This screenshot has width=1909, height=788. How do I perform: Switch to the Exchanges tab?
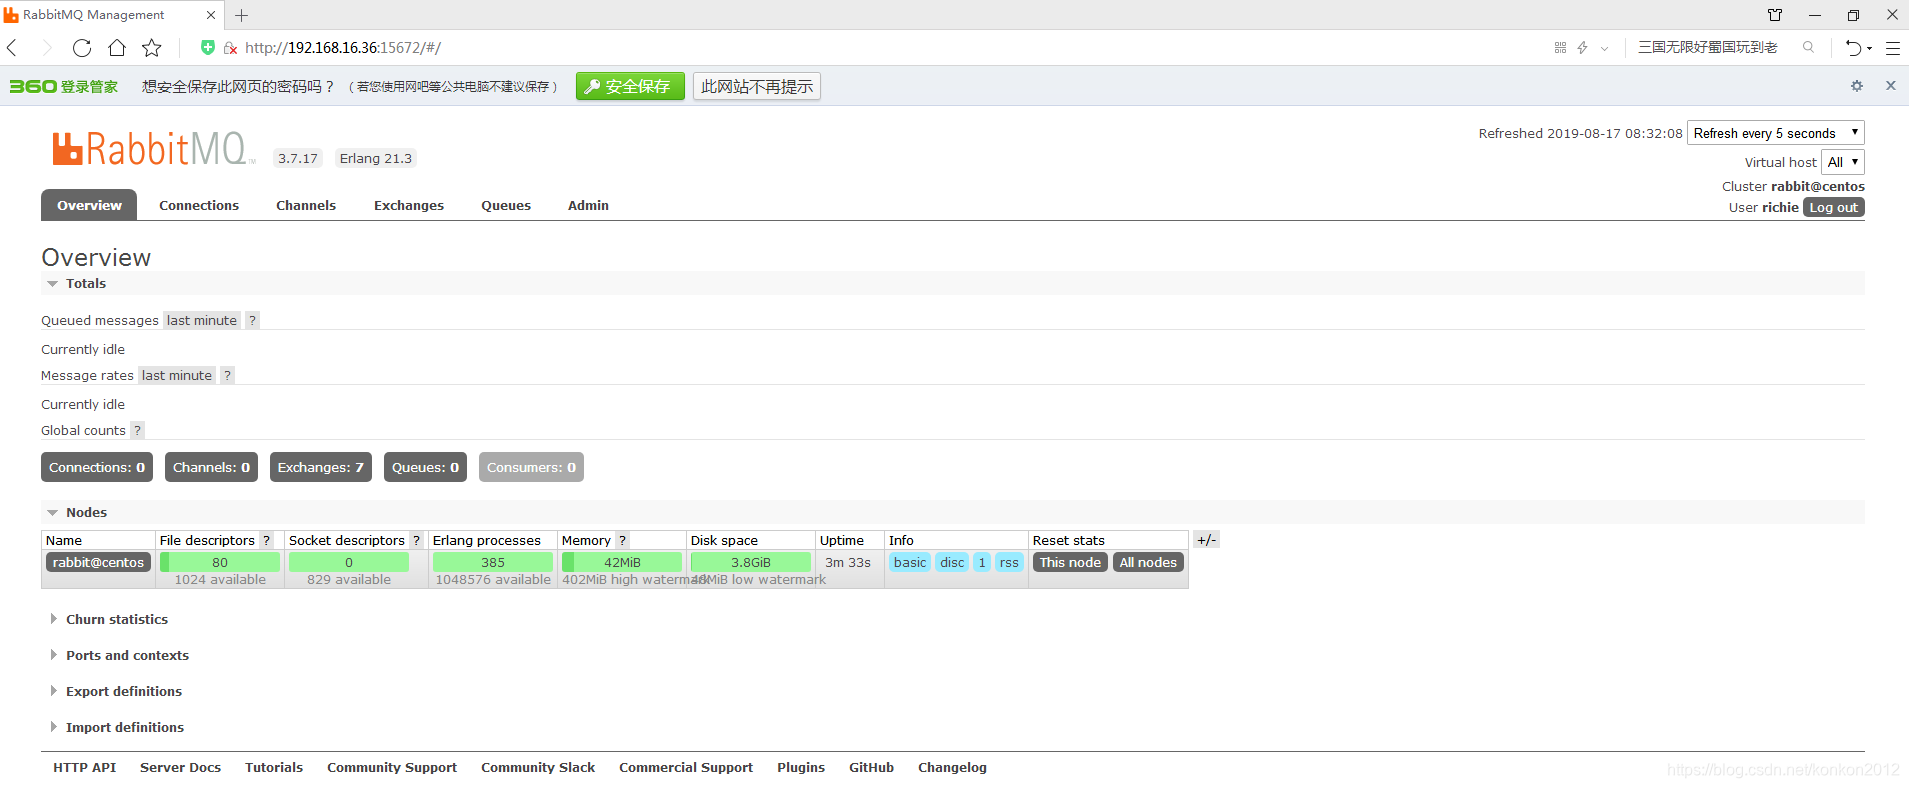(x=409, y=205)
